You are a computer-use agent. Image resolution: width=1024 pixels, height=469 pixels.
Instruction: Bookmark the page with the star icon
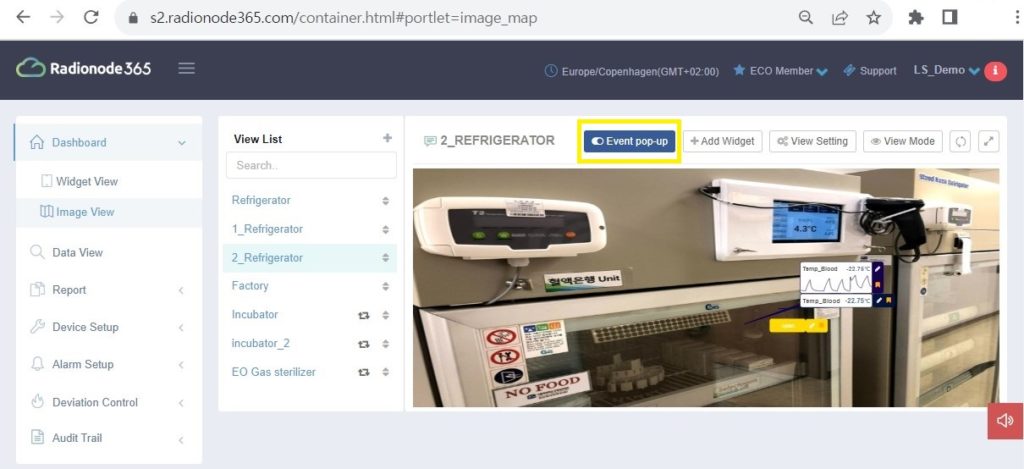pos(873,18)
